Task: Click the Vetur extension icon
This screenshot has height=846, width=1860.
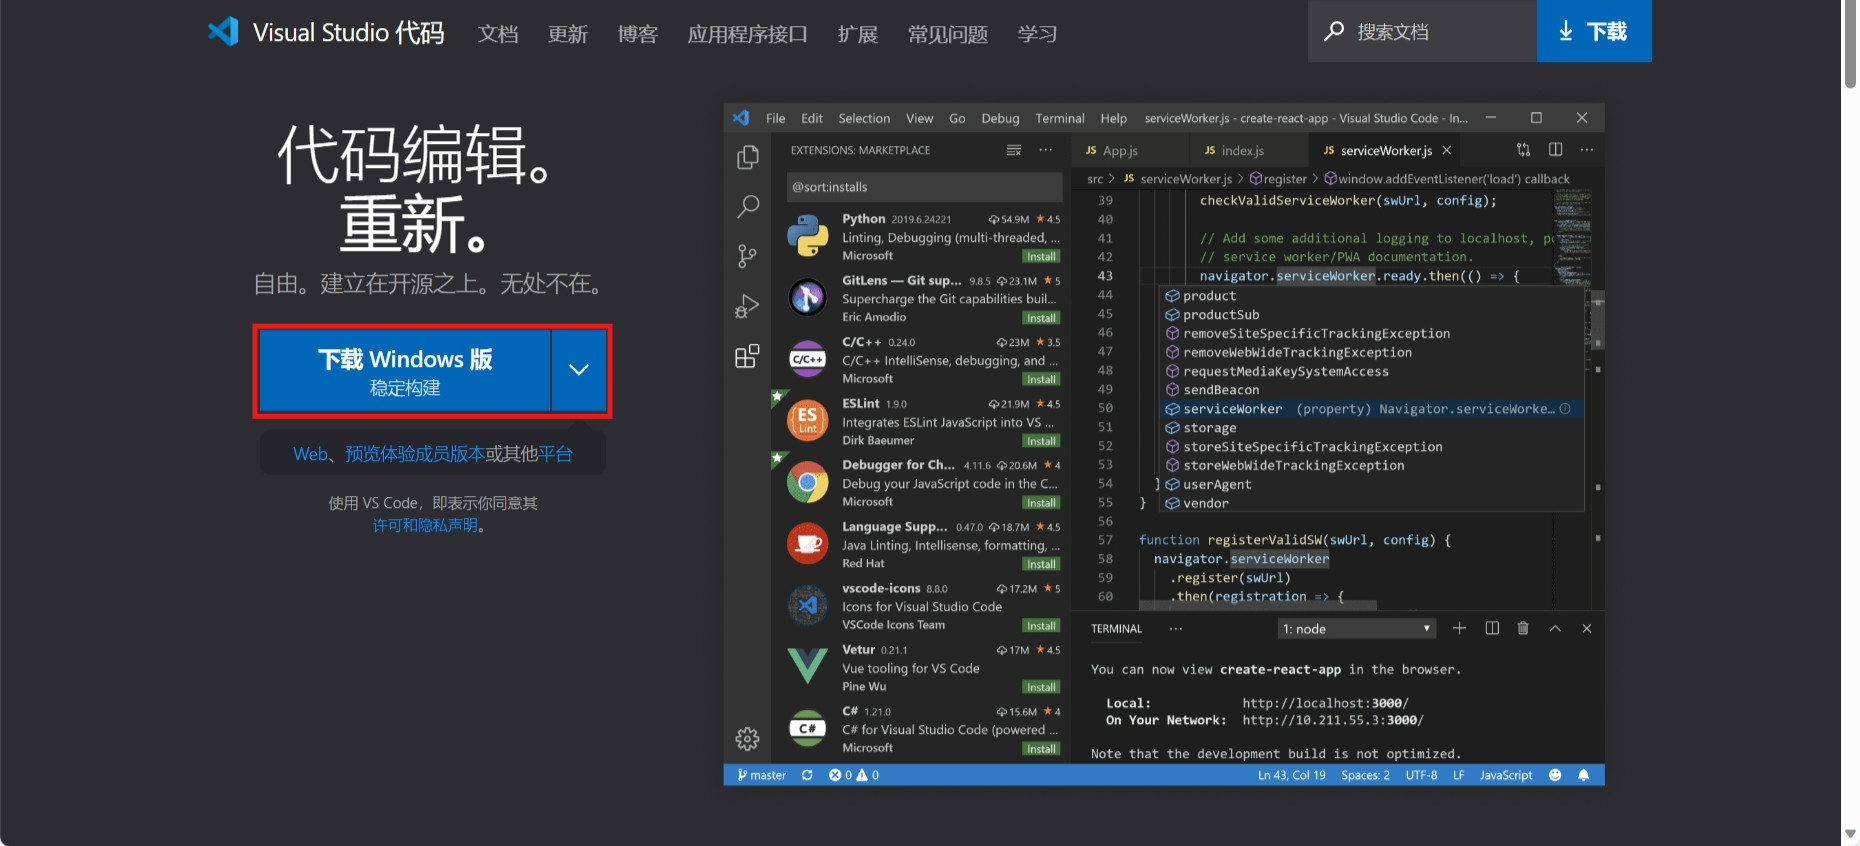Action: pyautogui.click(x=808, y=665)
